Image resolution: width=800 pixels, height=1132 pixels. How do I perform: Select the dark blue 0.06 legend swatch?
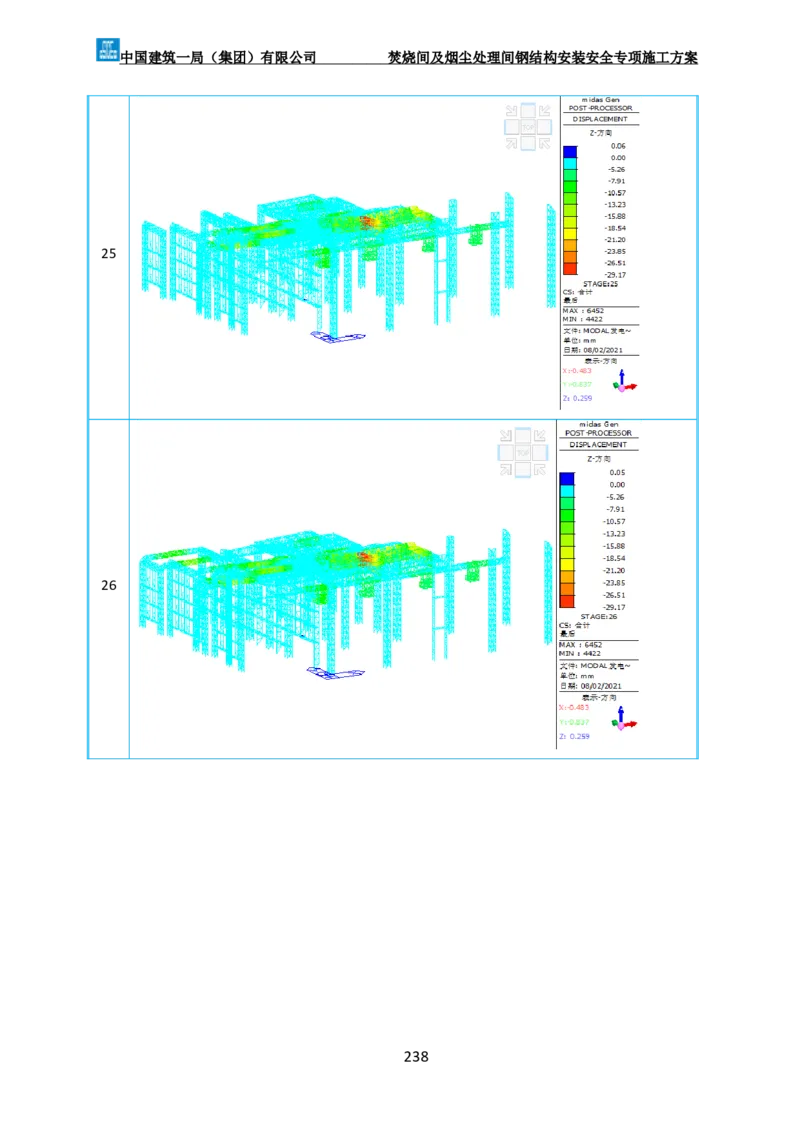569,151
